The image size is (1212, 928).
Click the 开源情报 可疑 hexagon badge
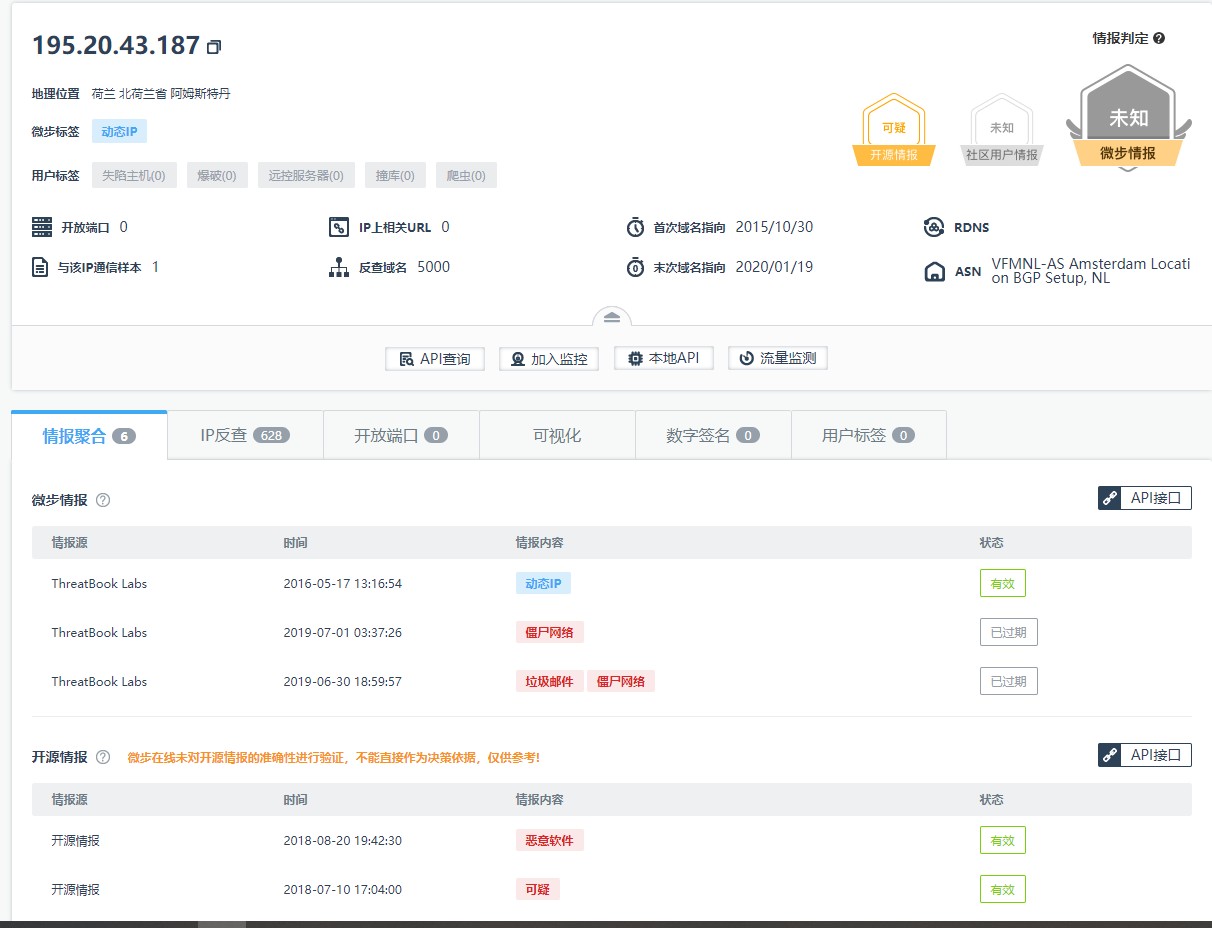[894, 130]
